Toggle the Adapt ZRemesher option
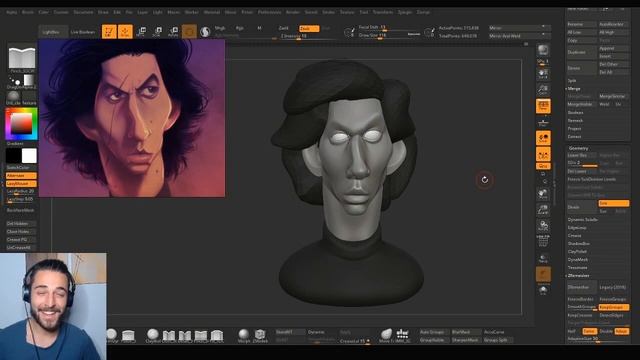This screenshot has width=640, height=360. (622, 331)
